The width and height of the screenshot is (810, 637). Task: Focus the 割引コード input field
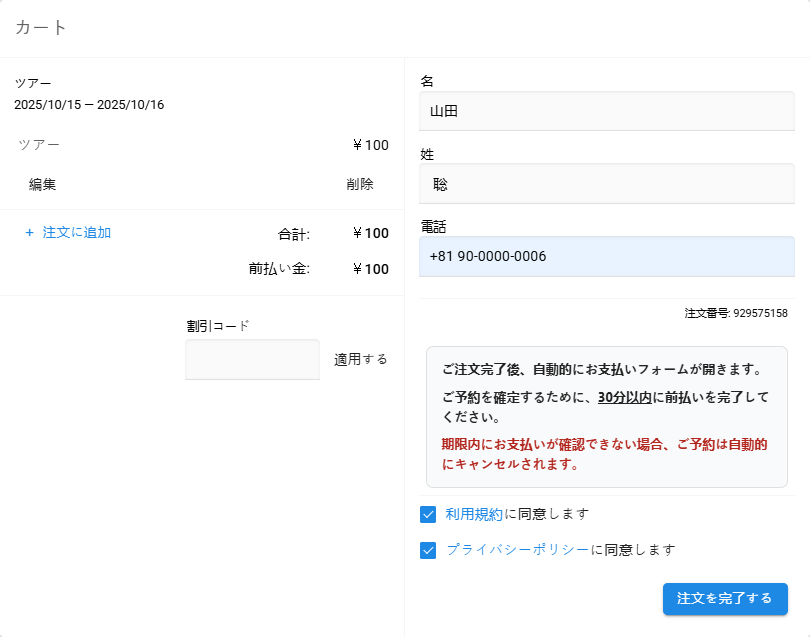[x=252, y=360]
